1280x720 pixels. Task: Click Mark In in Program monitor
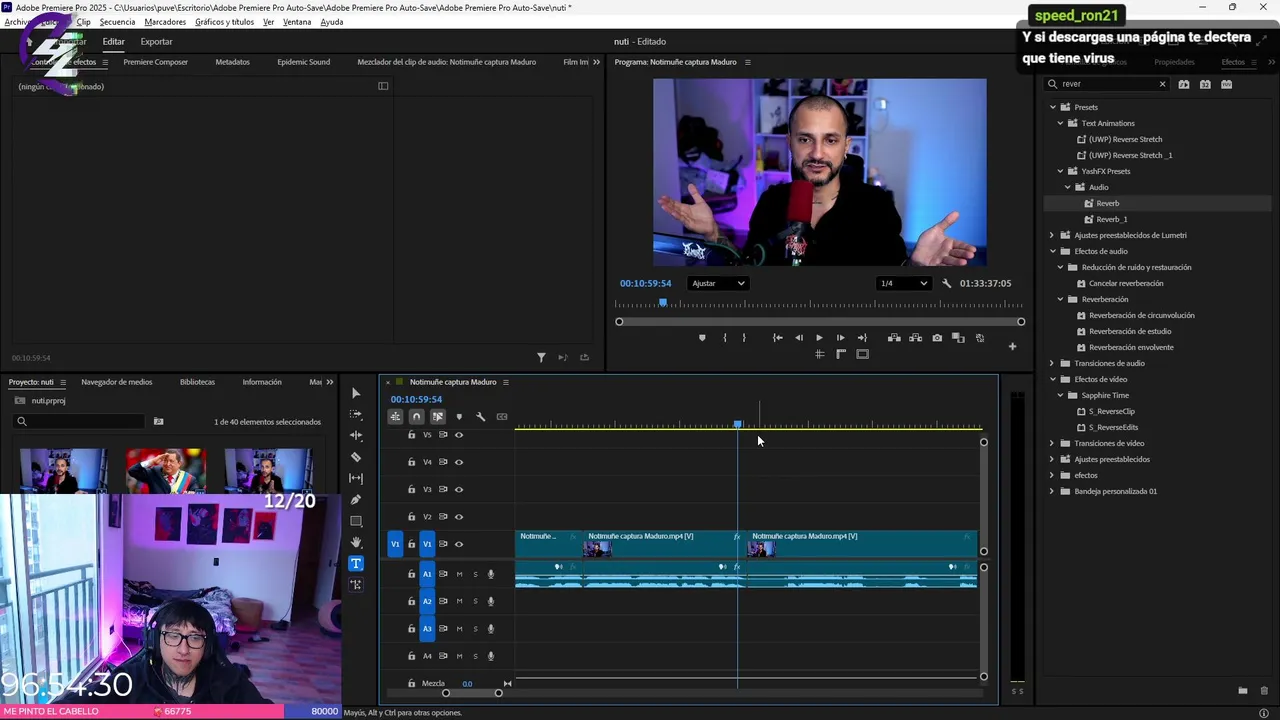click(725, 338)
